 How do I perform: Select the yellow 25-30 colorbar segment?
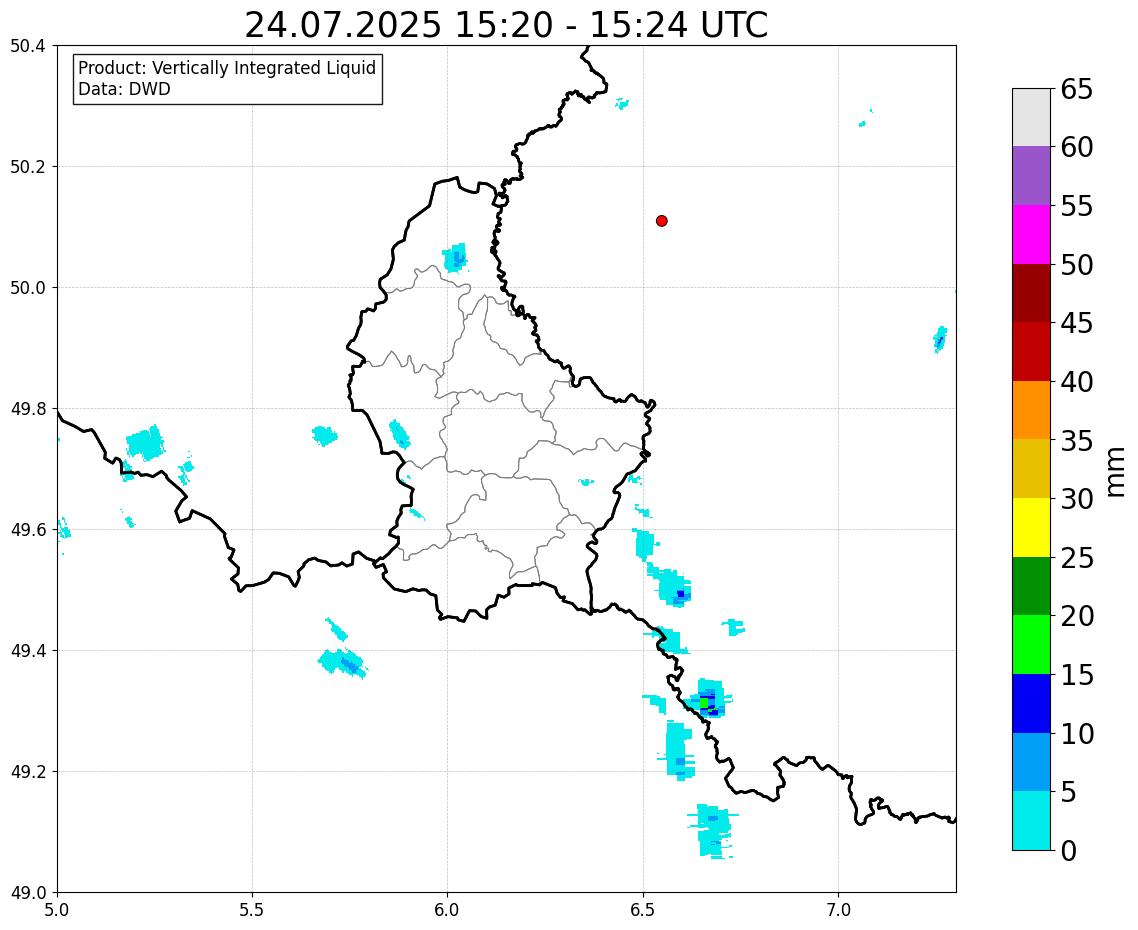1031,527
